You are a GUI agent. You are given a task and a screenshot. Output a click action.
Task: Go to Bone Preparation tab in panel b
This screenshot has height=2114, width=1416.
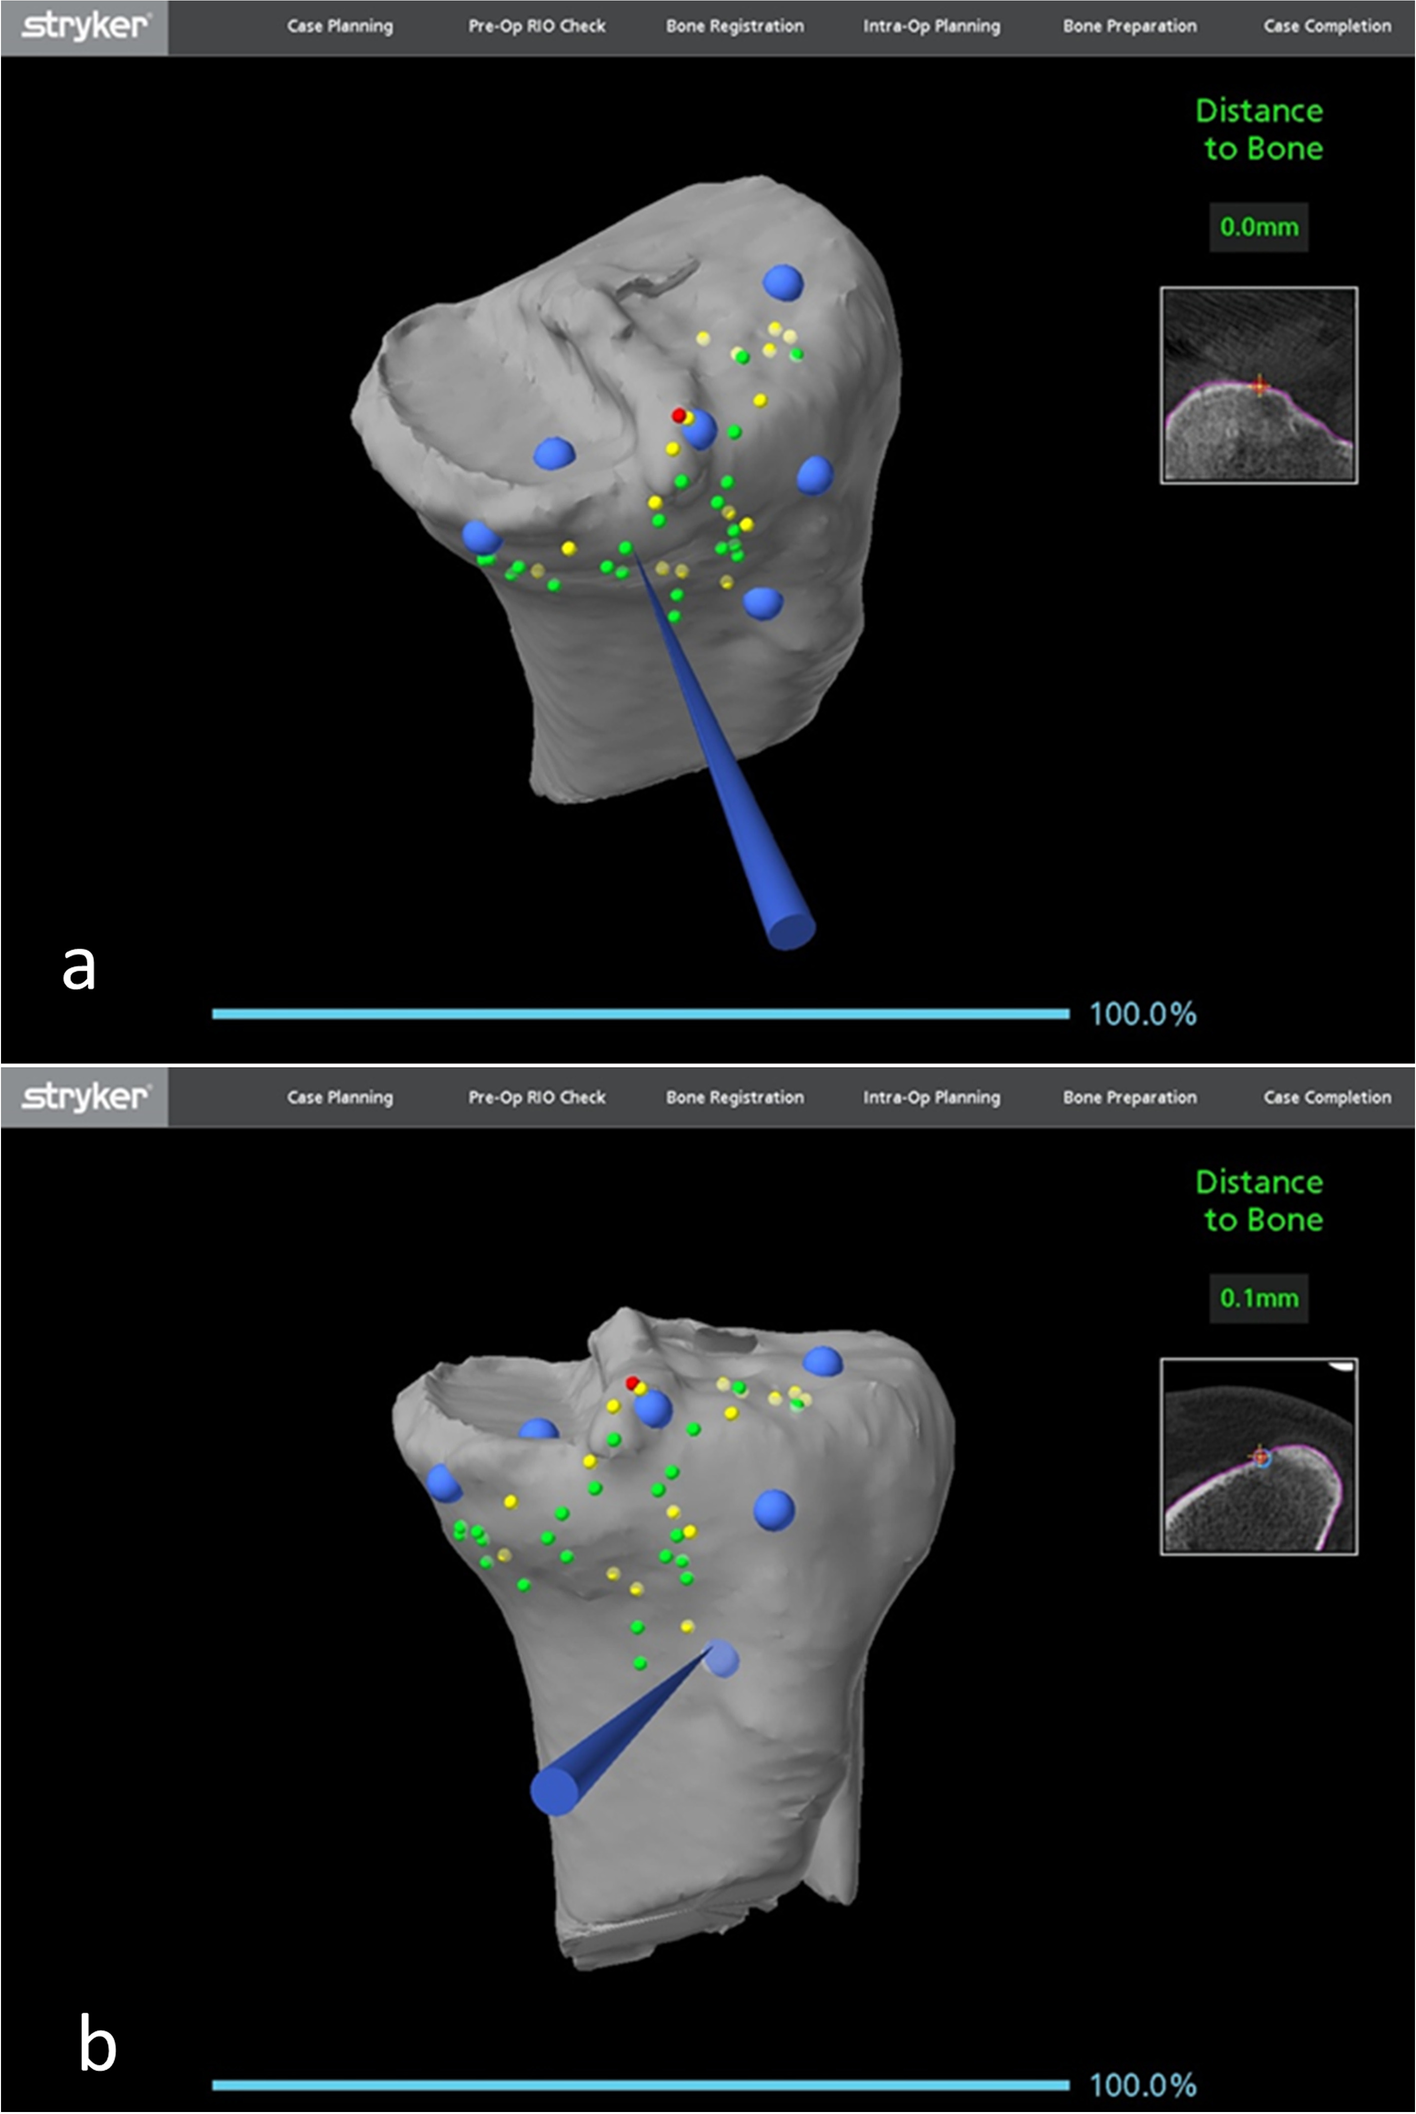1130,1097
